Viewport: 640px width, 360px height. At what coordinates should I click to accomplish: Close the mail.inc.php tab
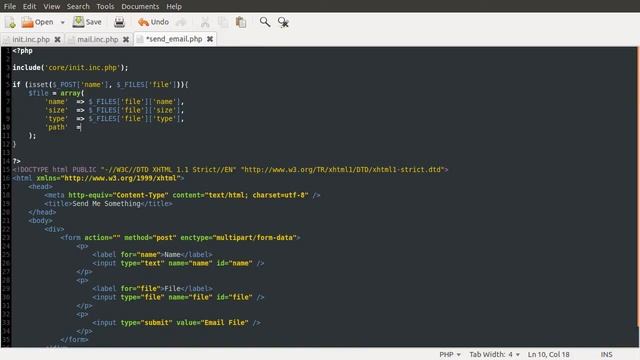tap(126, 39)
